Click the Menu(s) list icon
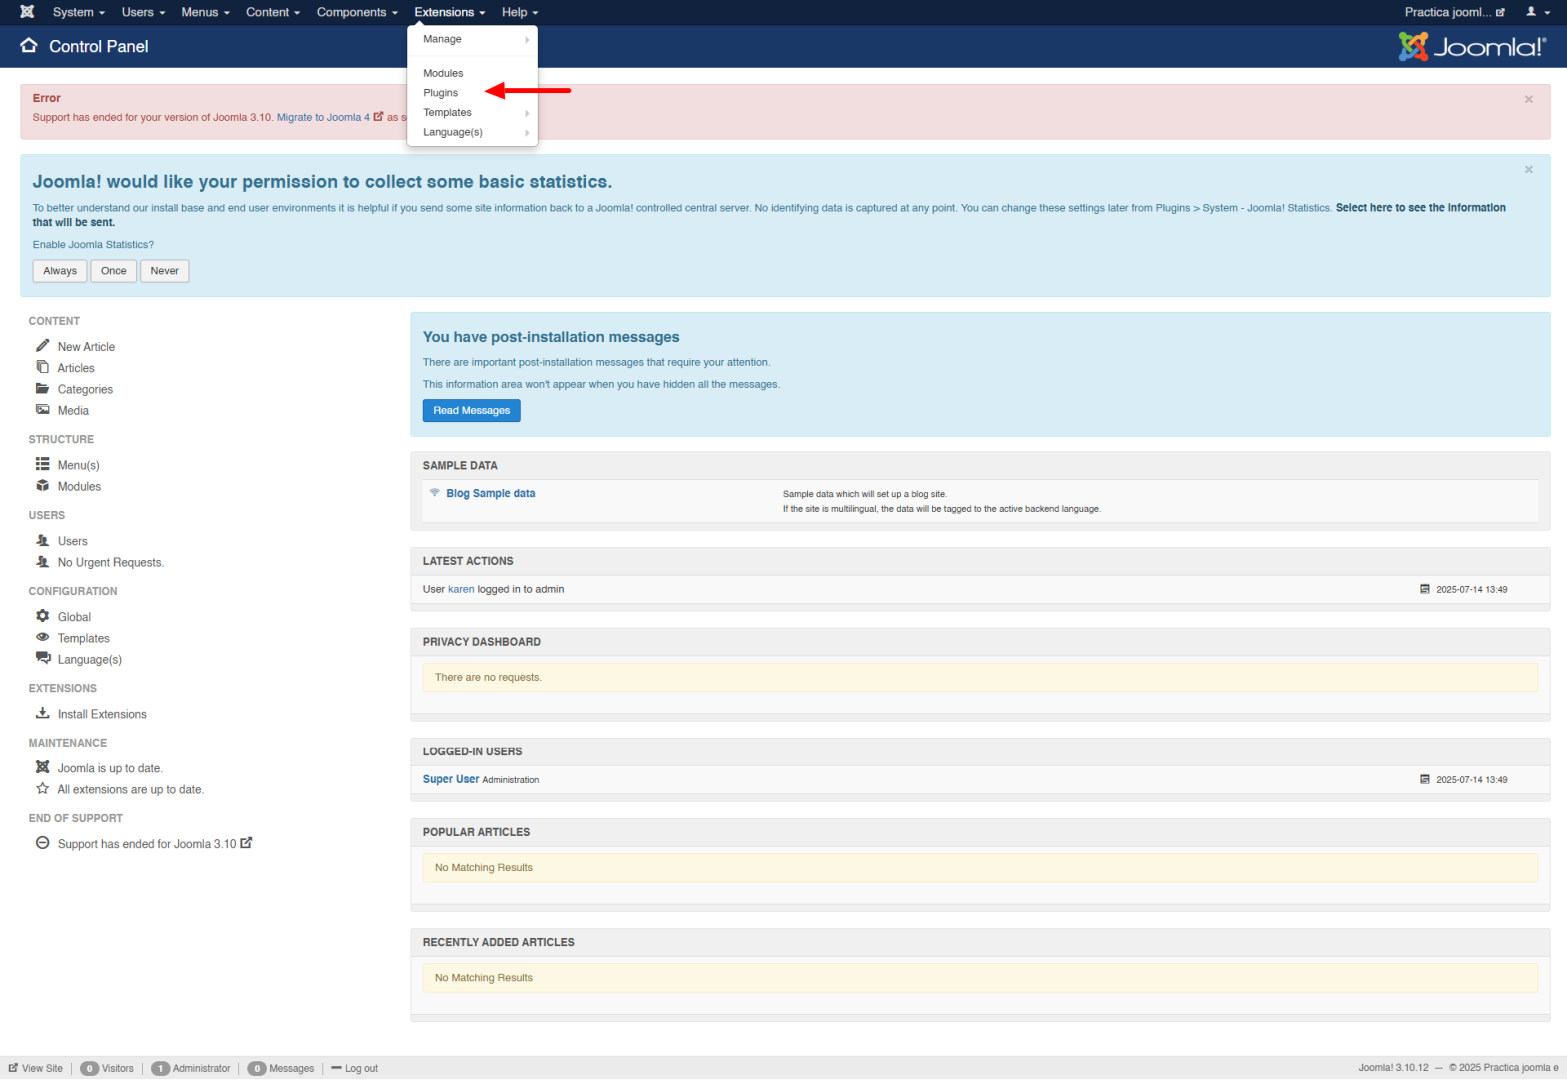The width and height of the screenshot is (1567, 1080). click(43, 464)
